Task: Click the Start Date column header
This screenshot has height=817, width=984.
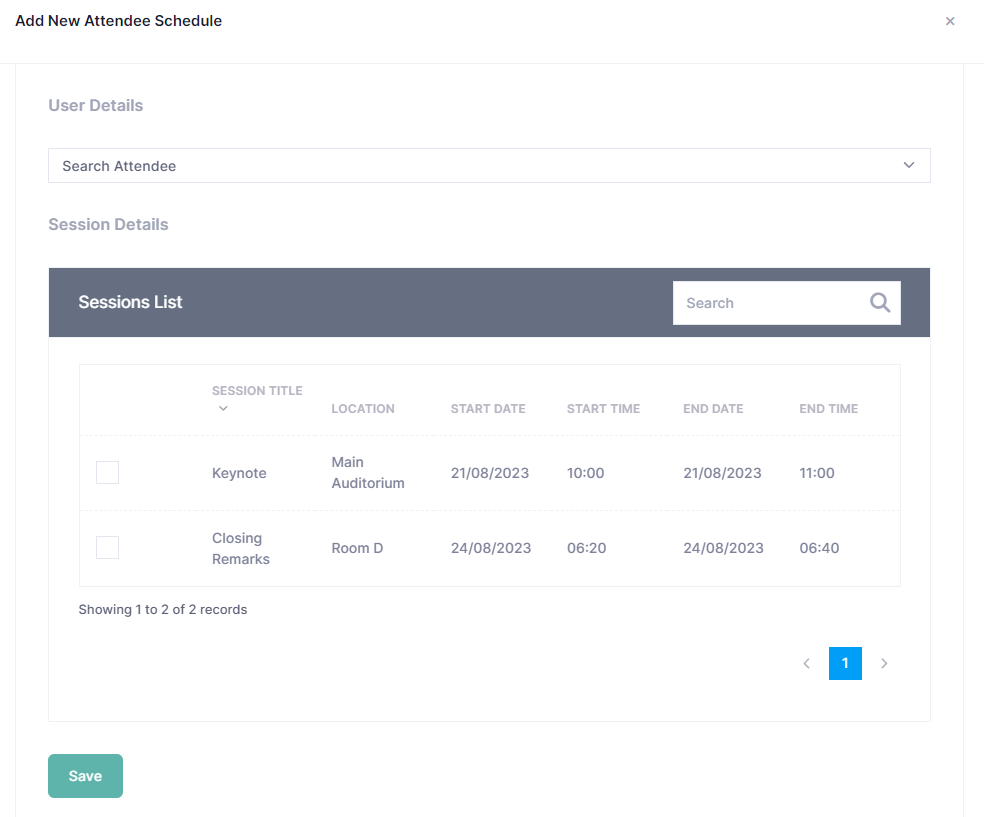Action: 488,408
